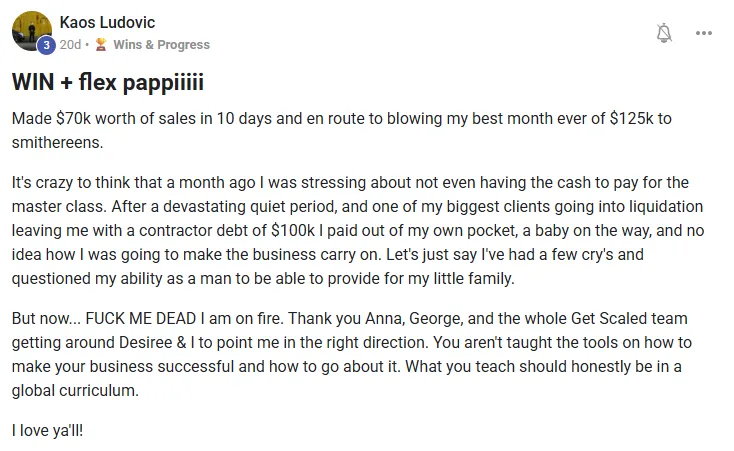Click the $100k contractor debt text
Viewport: 734px width, 451px height.
tap(293, 230)
